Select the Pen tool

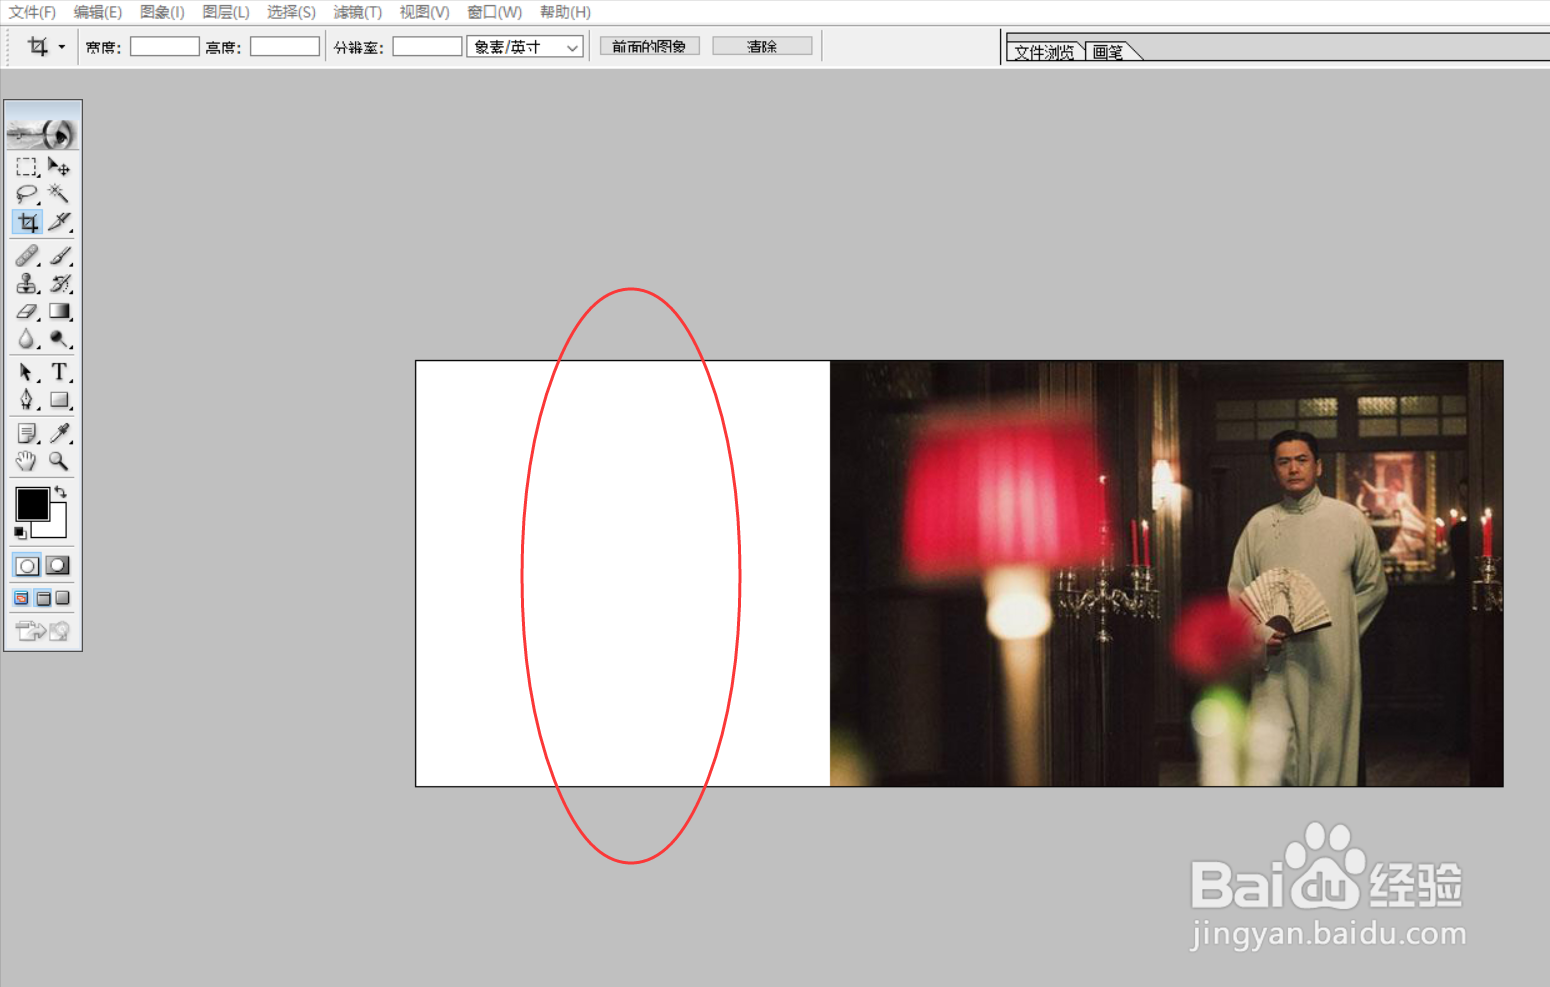point(27,400)
